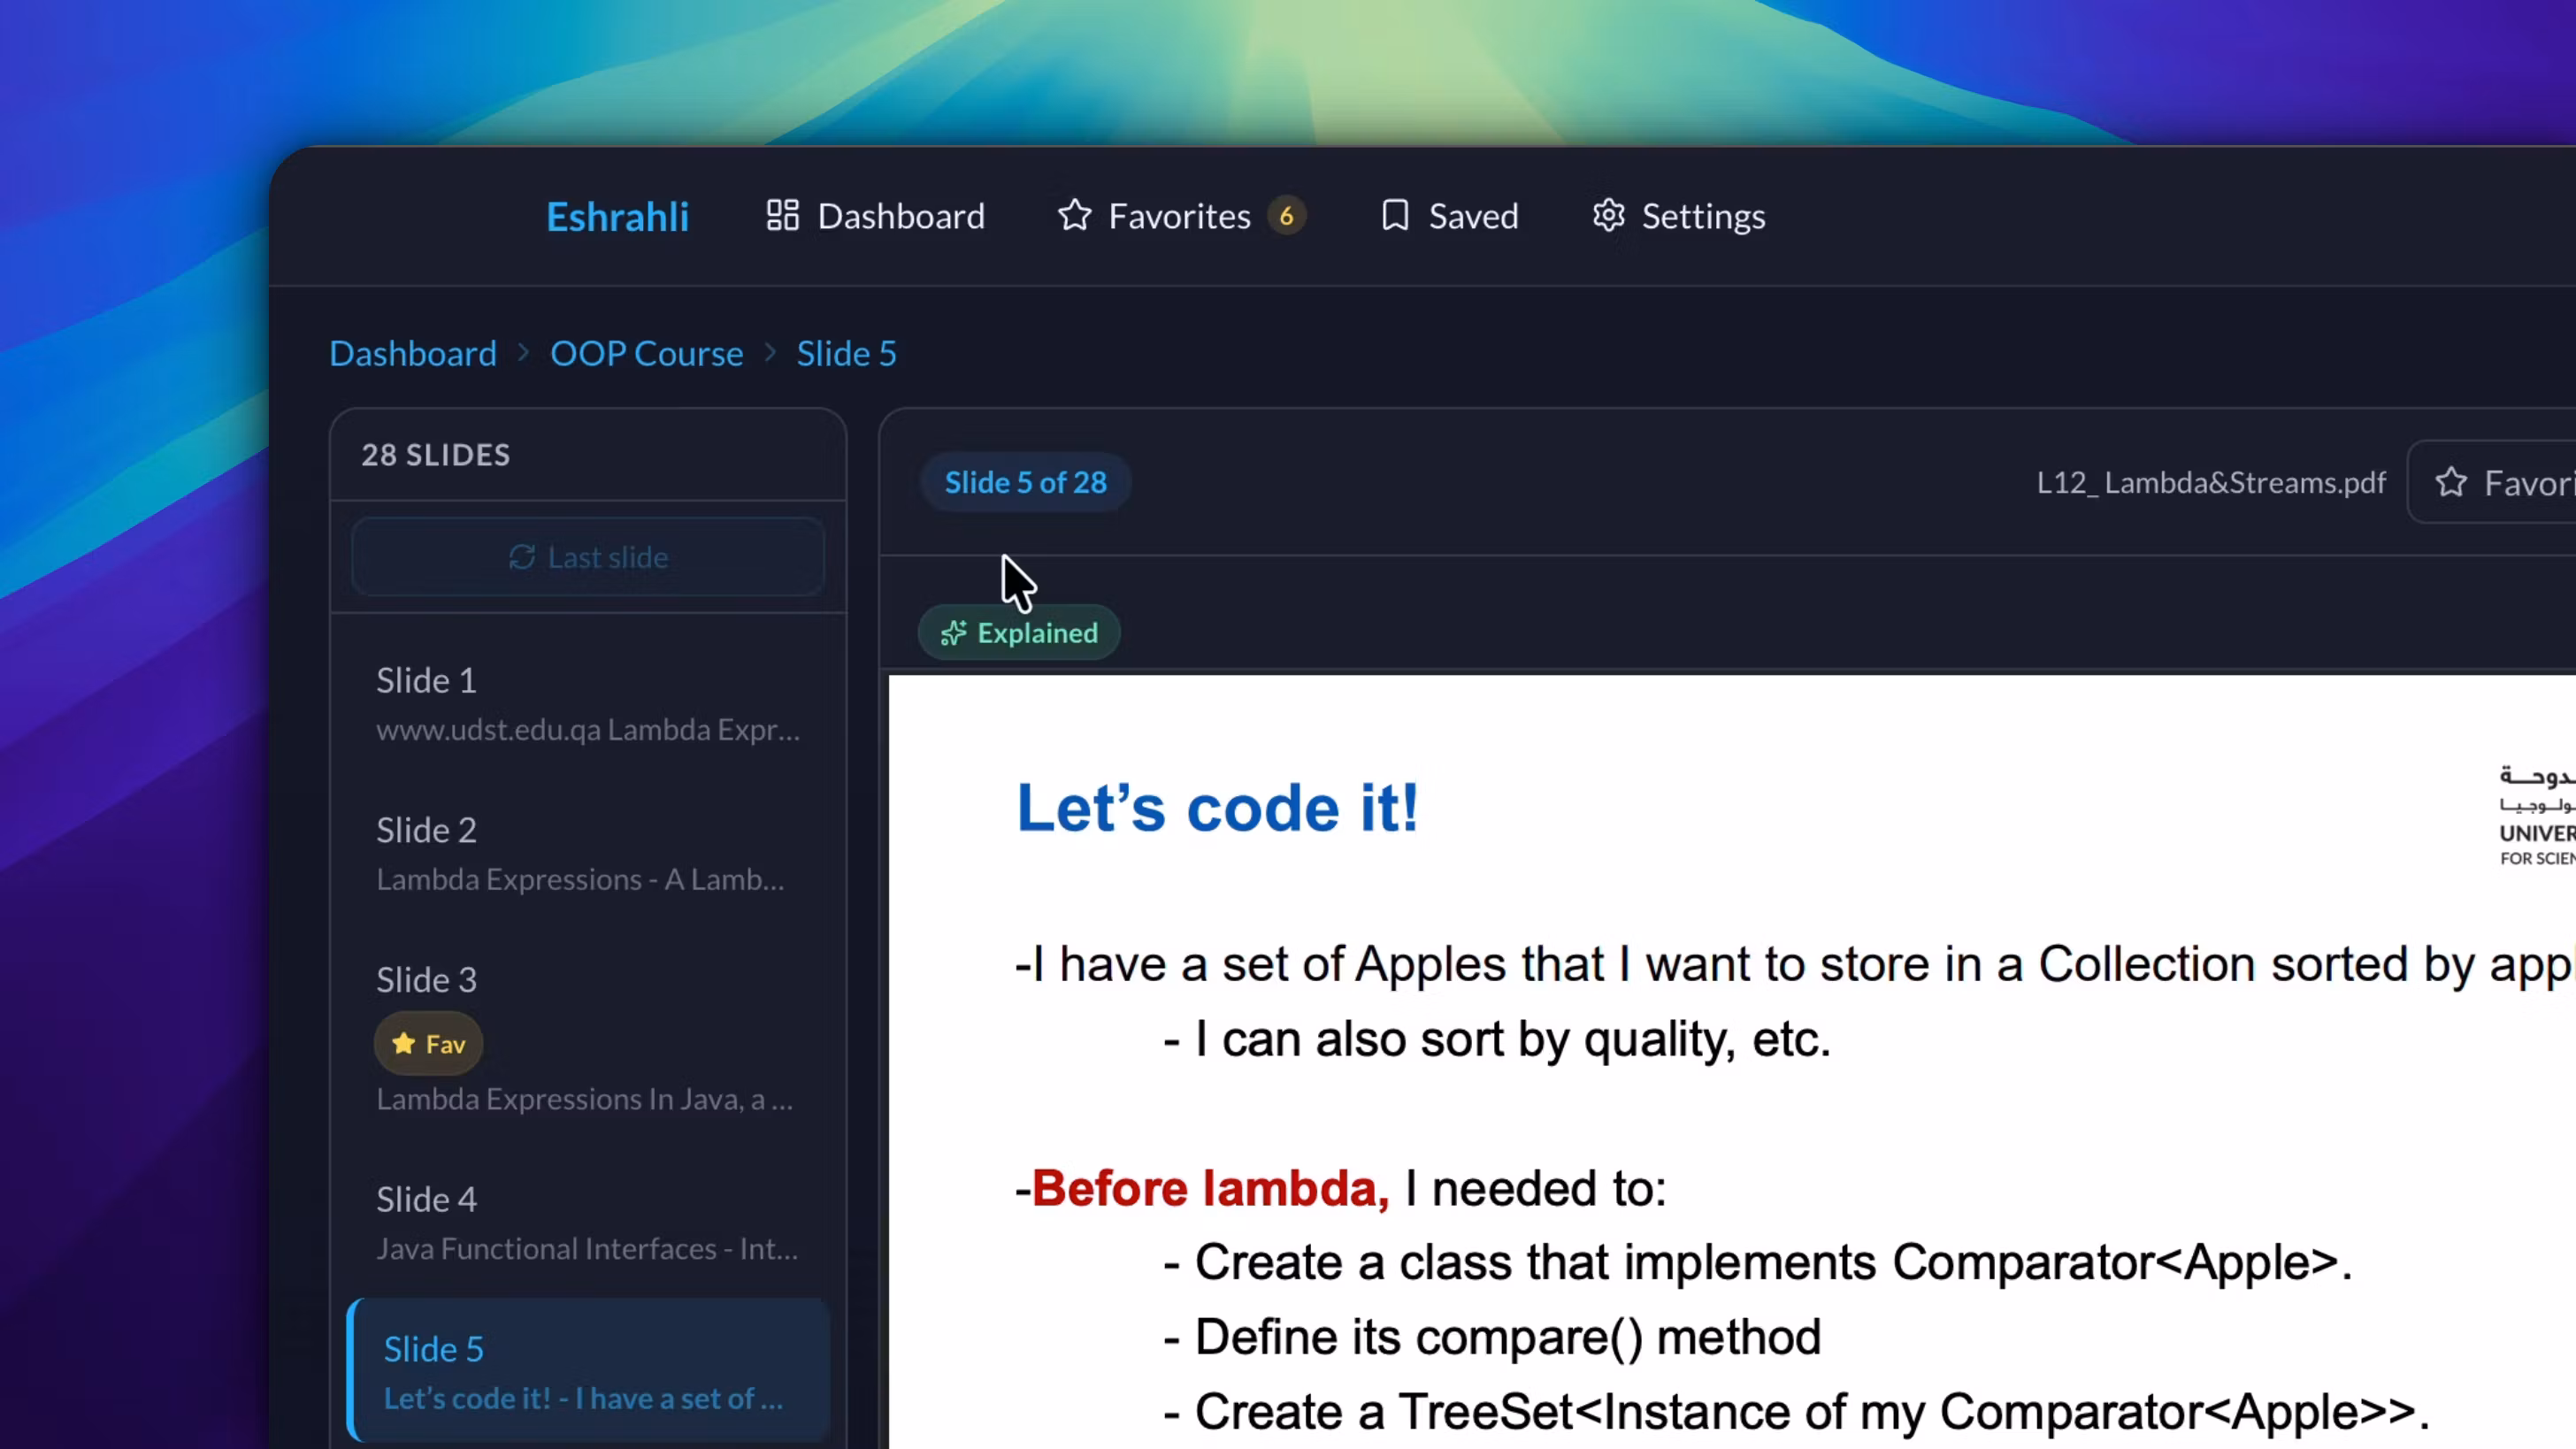Open Dashboard in top navigation

tap(875, 216)
